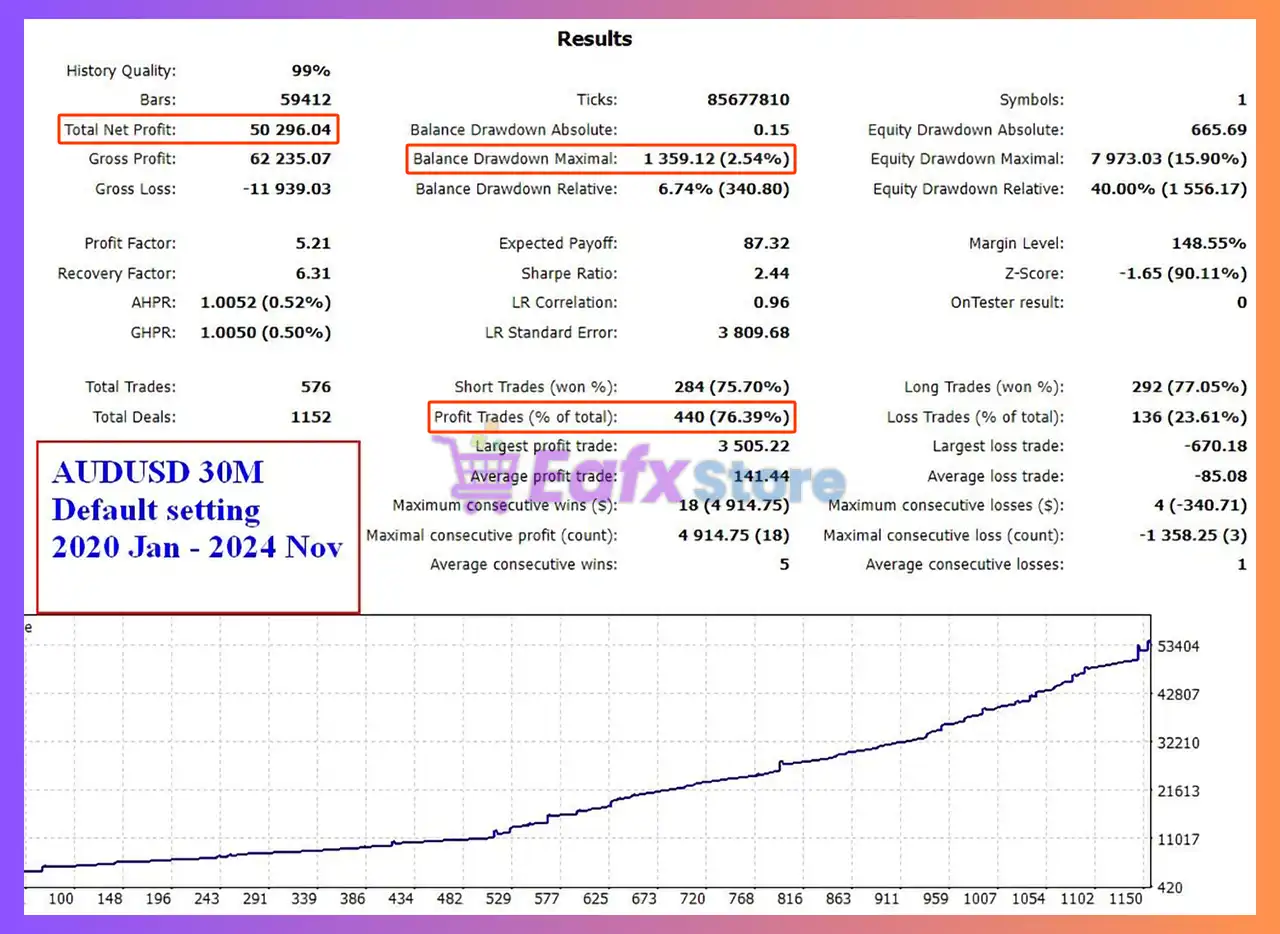Image resolution: width=1280 pixels, height=934 pixels.
Task: Click the 100 marker on the chart's horizontal axis
Action: pyautogui.click(x=61, y=899)
